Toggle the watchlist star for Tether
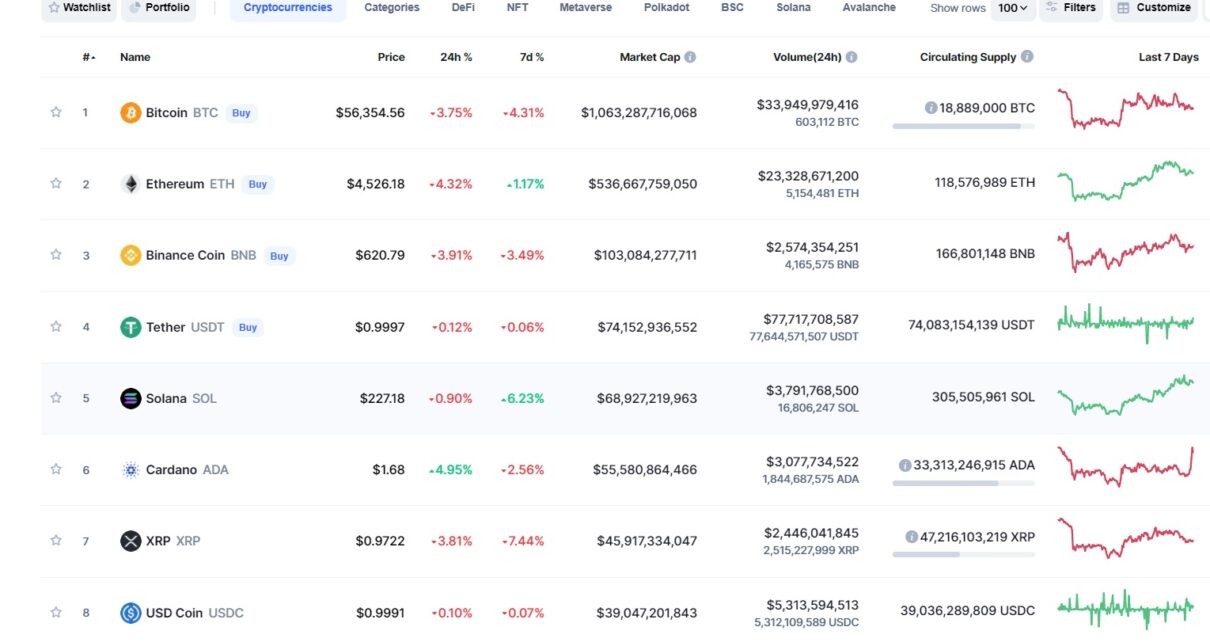This screenshot has height=642, width=1210. 56,327
